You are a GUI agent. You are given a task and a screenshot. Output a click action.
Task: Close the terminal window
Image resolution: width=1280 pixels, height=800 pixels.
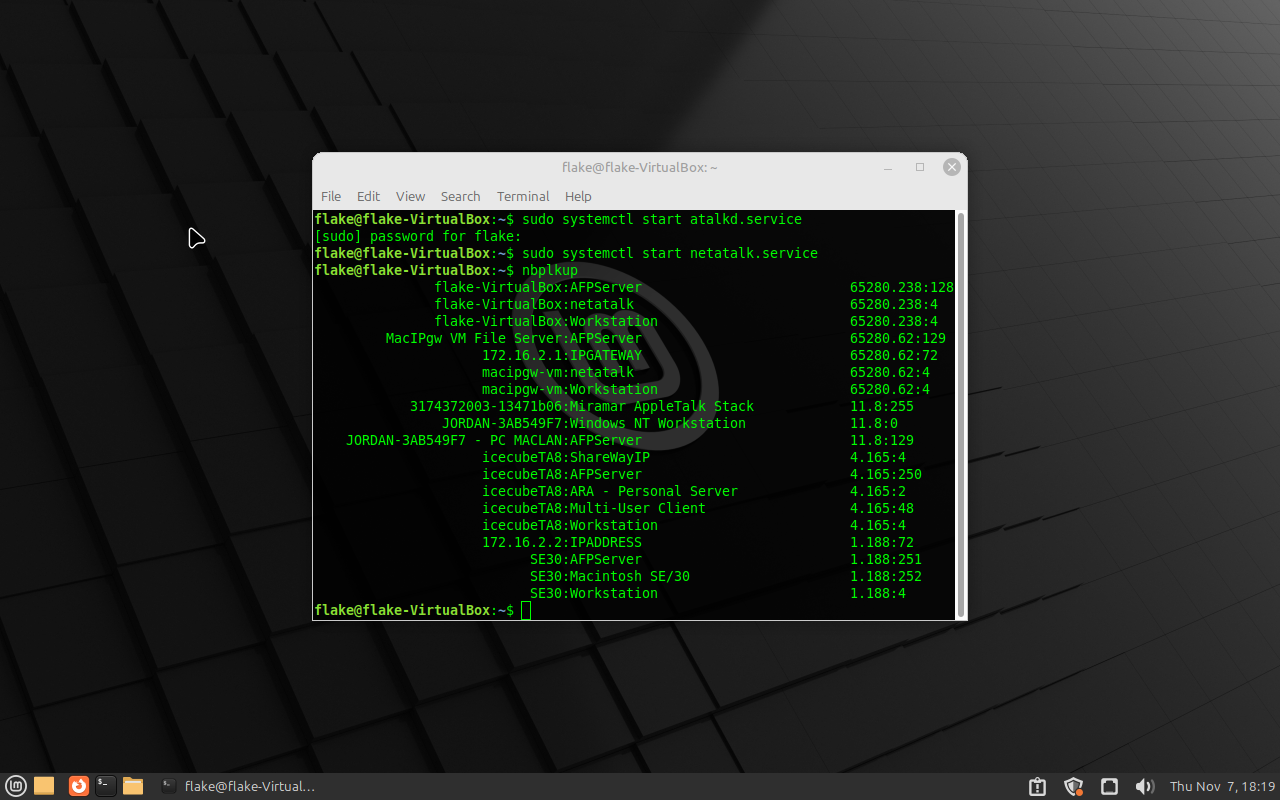953,167
